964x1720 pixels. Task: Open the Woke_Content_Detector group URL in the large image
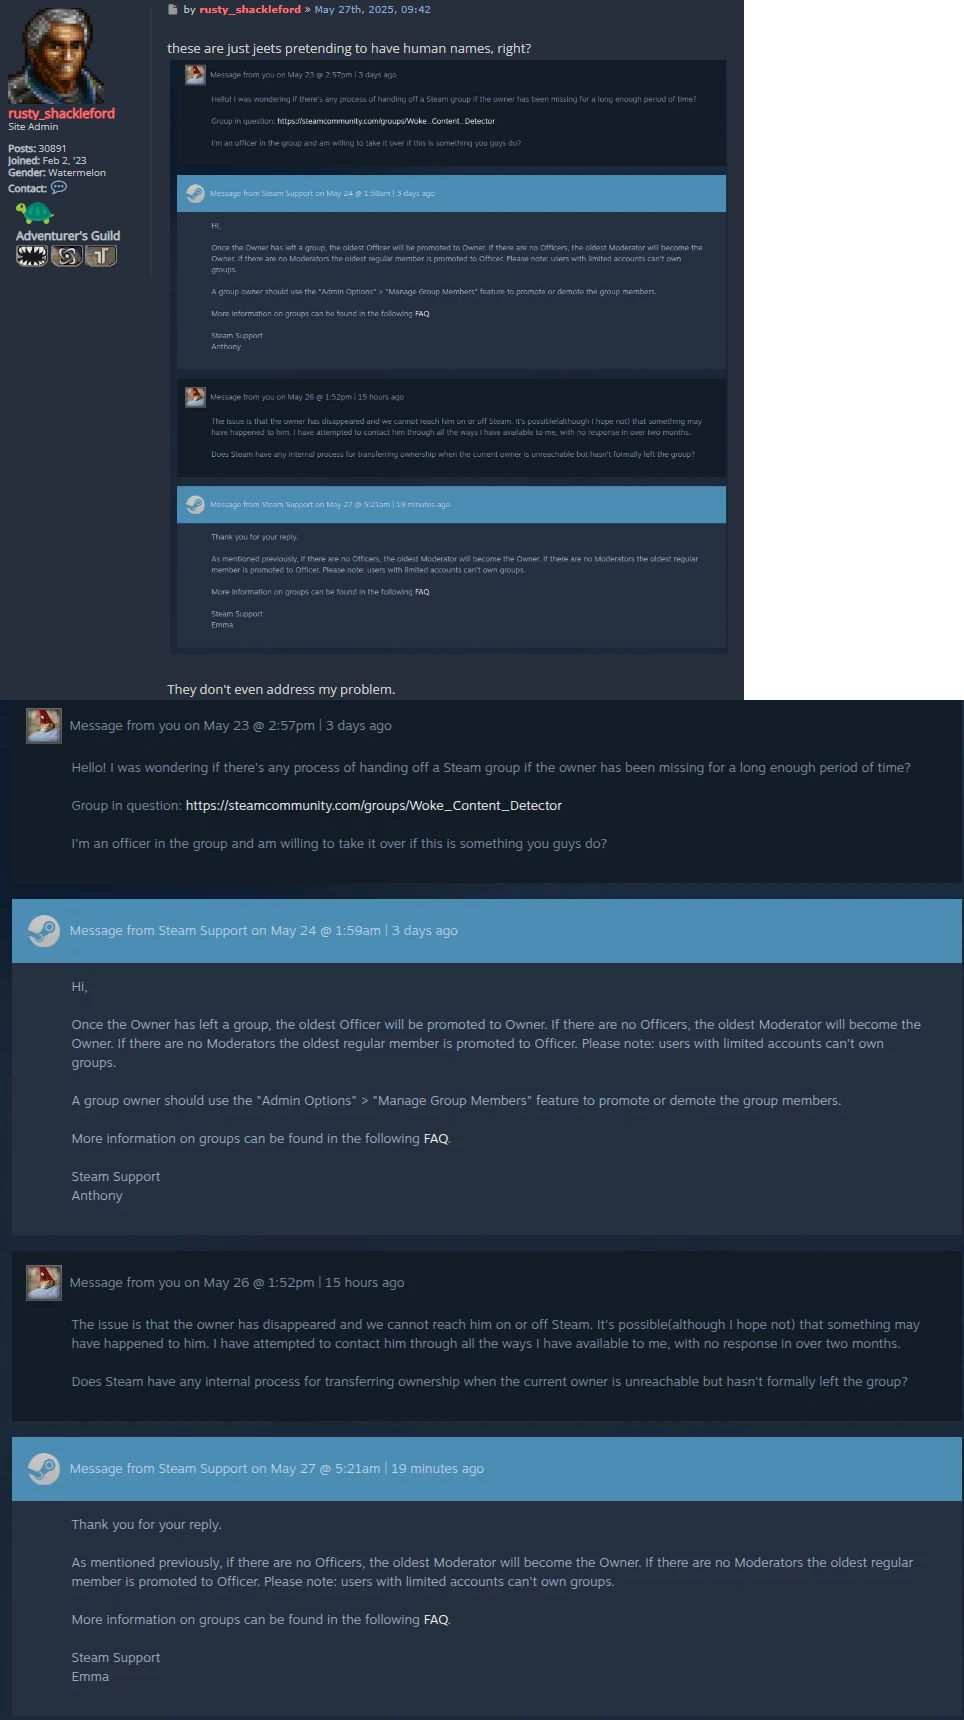[x=374, y=806]
